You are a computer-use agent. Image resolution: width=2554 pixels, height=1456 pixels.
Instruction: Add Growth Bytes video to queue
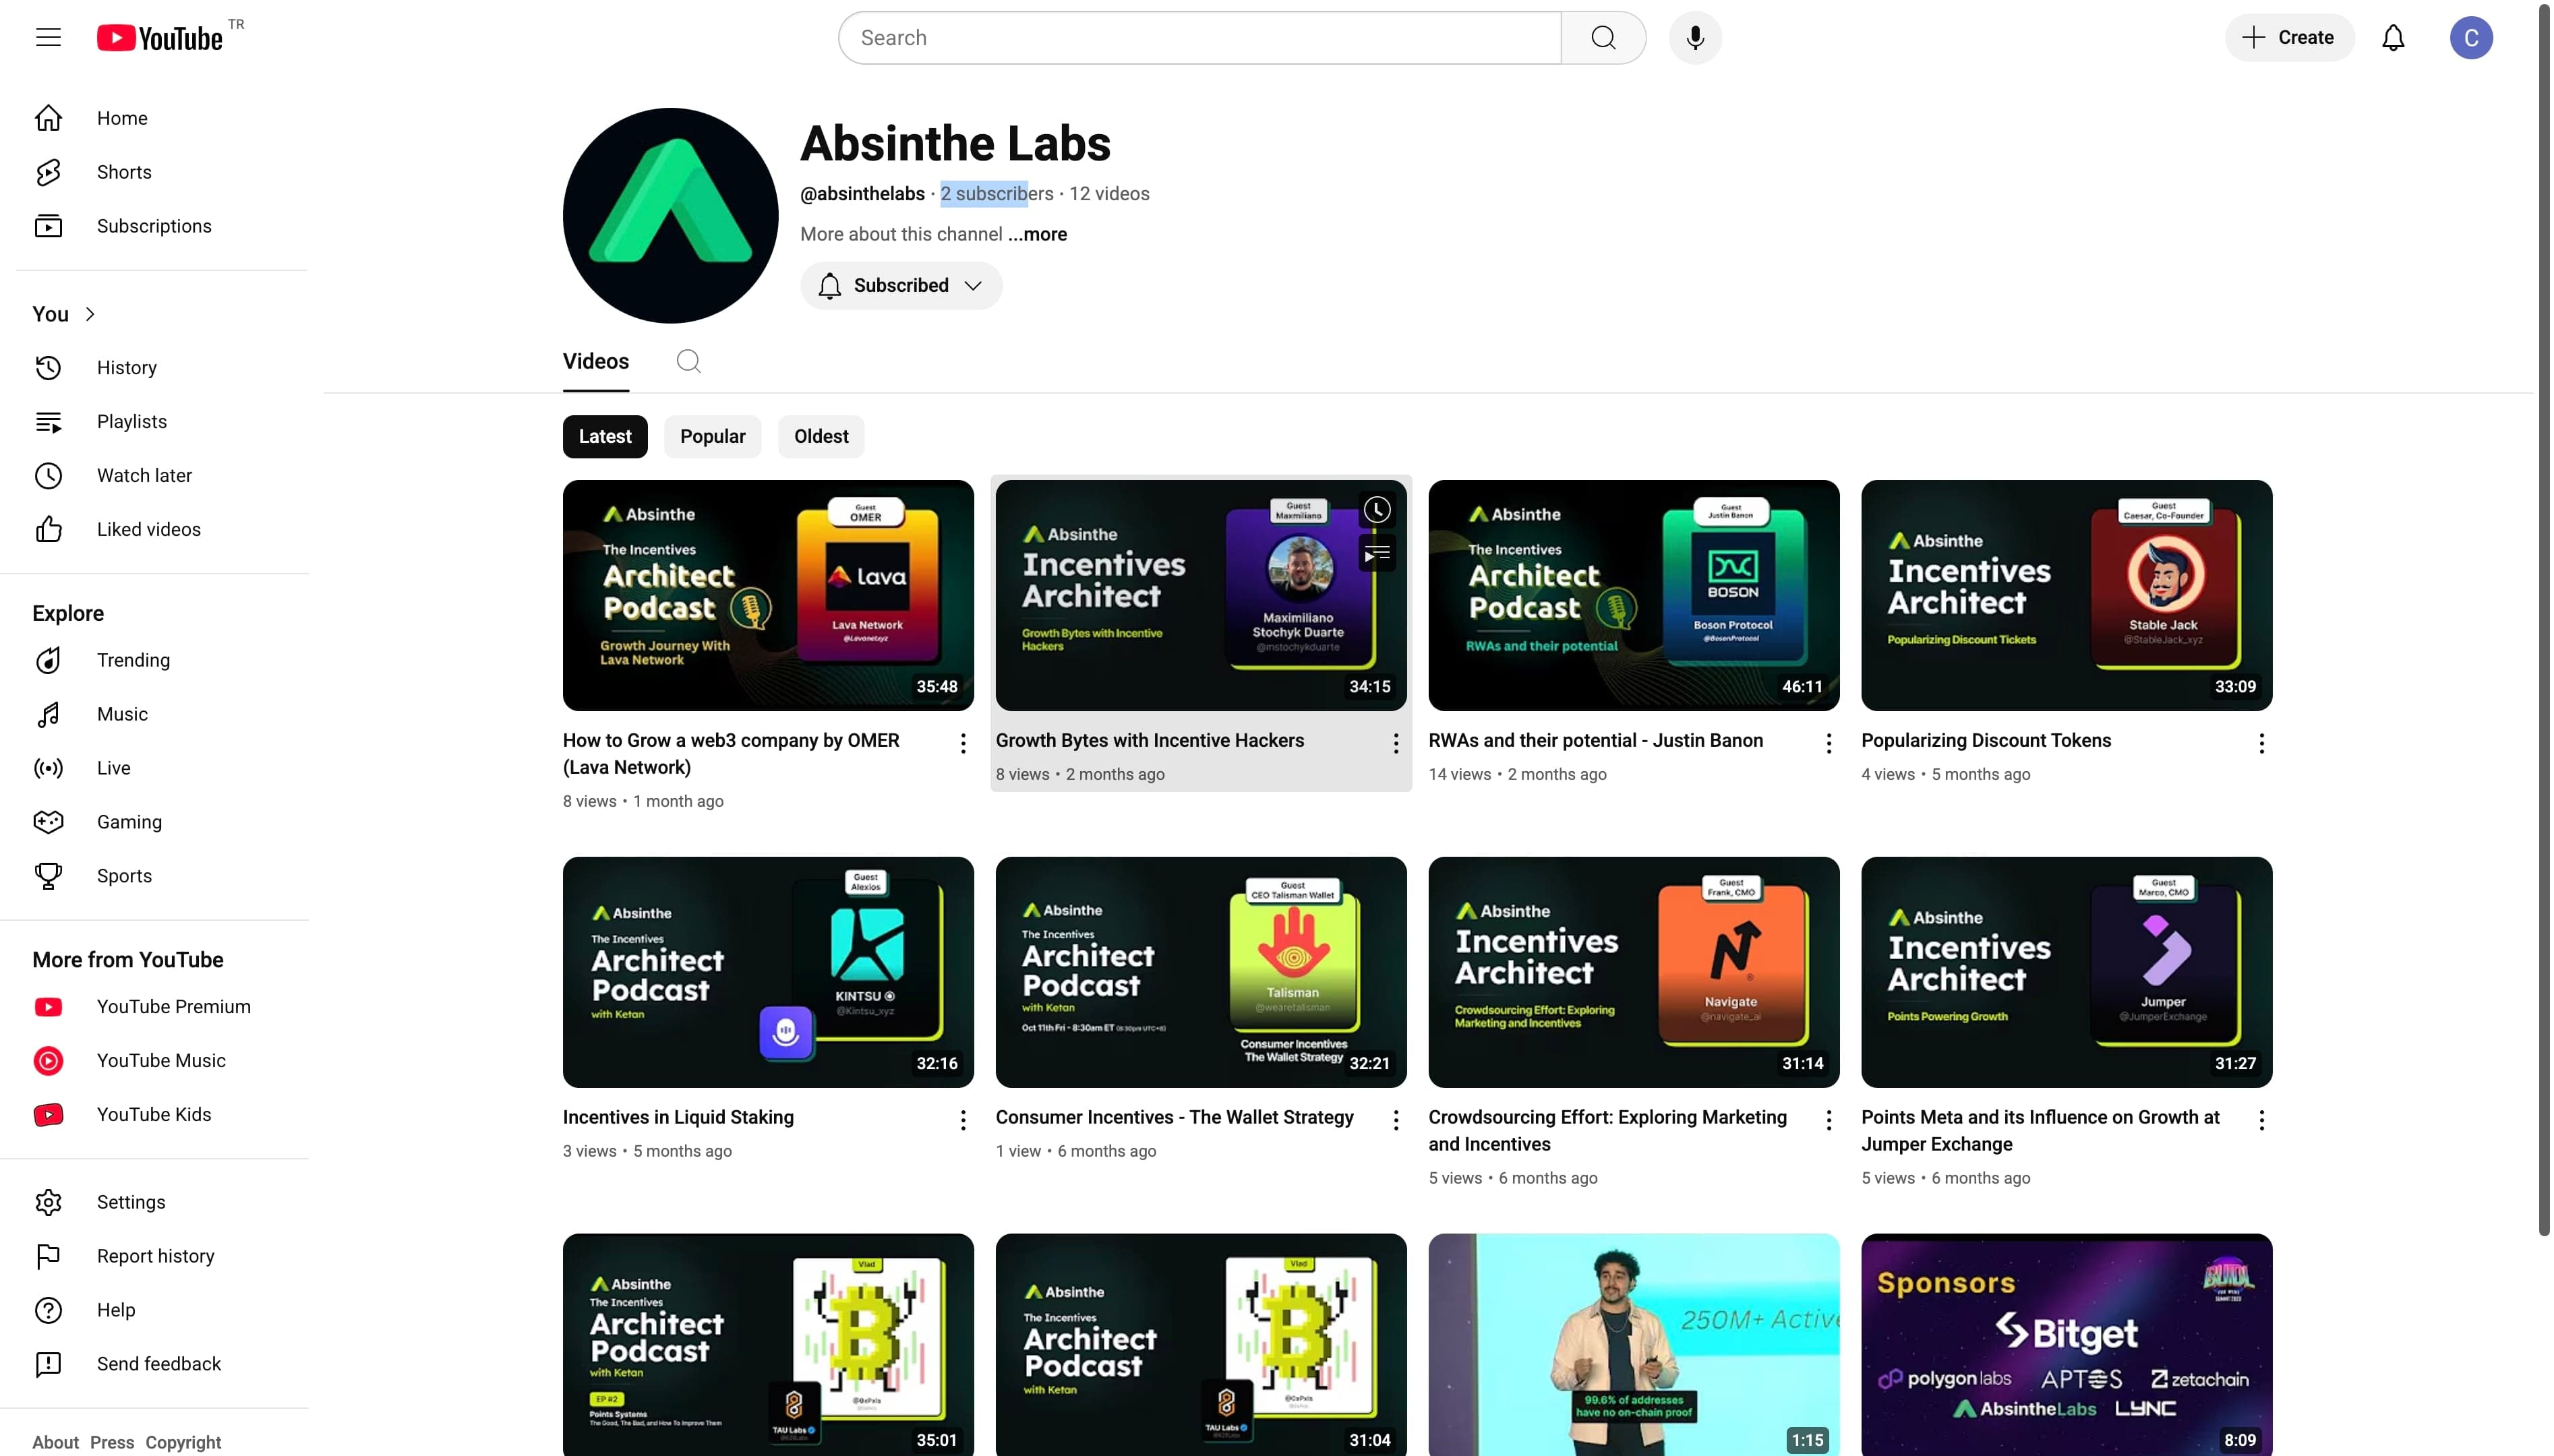(x=1377, y=553)
